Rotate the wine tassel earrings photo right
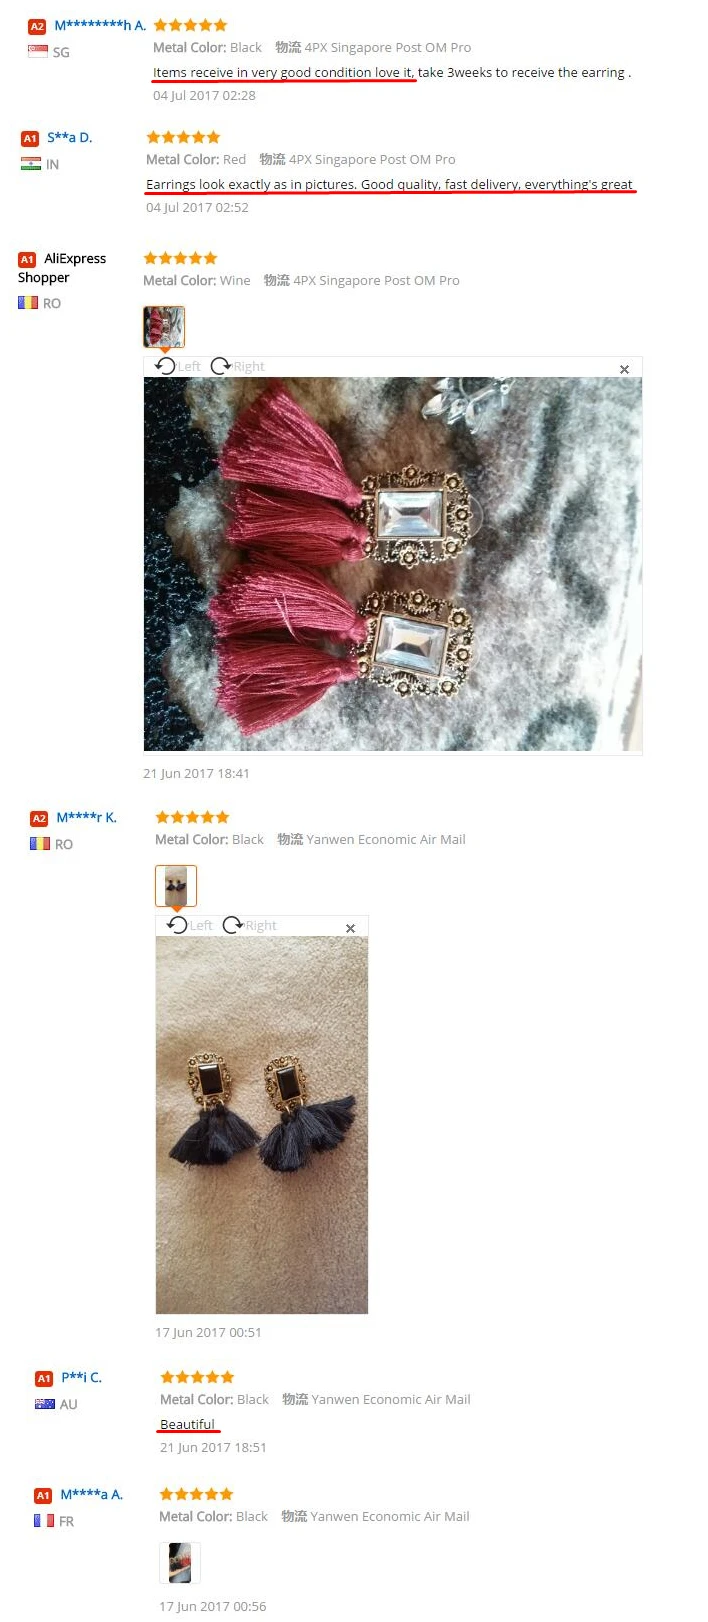Viewport: 708px width, 1622px height. pyautogui.click(x=238, y=366)
